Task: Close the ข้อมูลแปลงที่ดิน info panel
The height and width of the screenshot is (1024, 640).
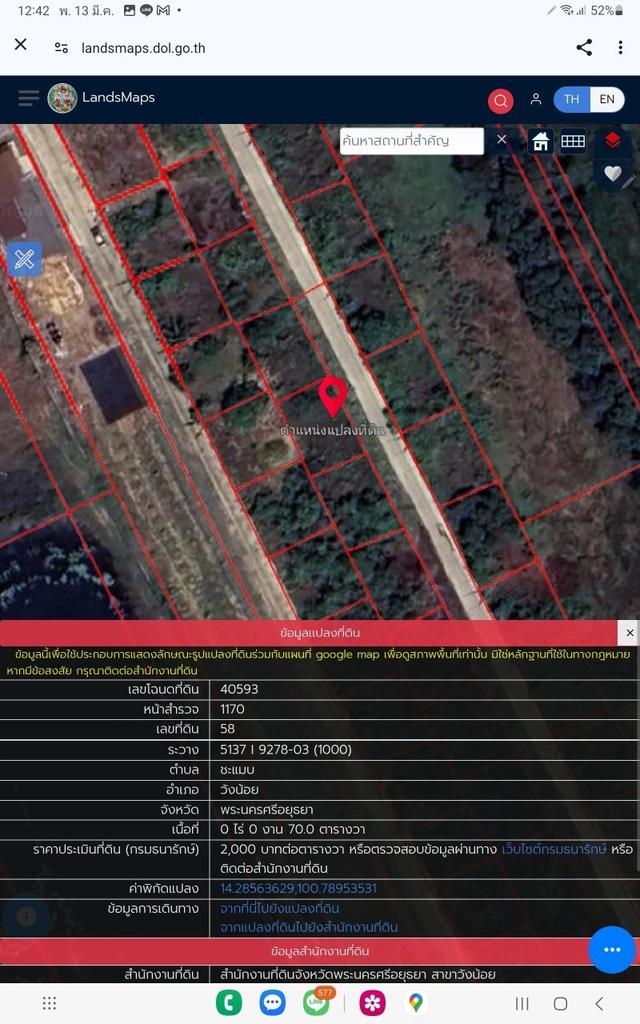Action: tap(628, 633)
